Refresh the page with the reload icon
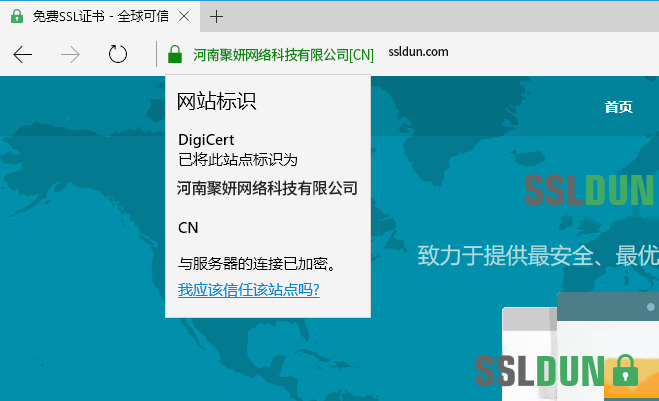The image size is (659, 401). pyautogui.click(x=118, y=54)
